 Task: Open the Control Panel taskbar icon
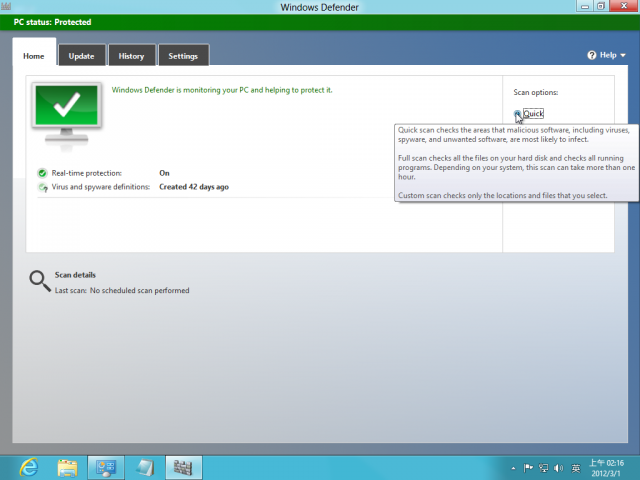click(106, 468)
